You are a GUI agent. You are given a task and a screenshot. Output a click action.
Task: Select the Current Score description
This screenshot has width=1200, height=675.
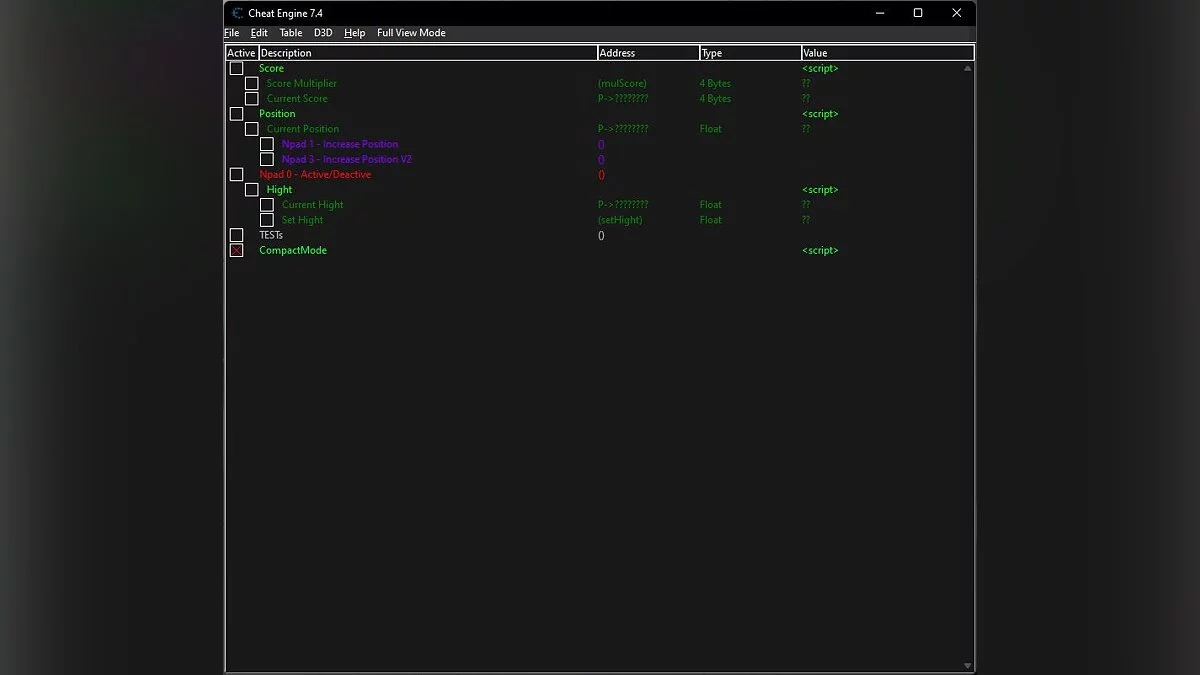pos(297,98)
